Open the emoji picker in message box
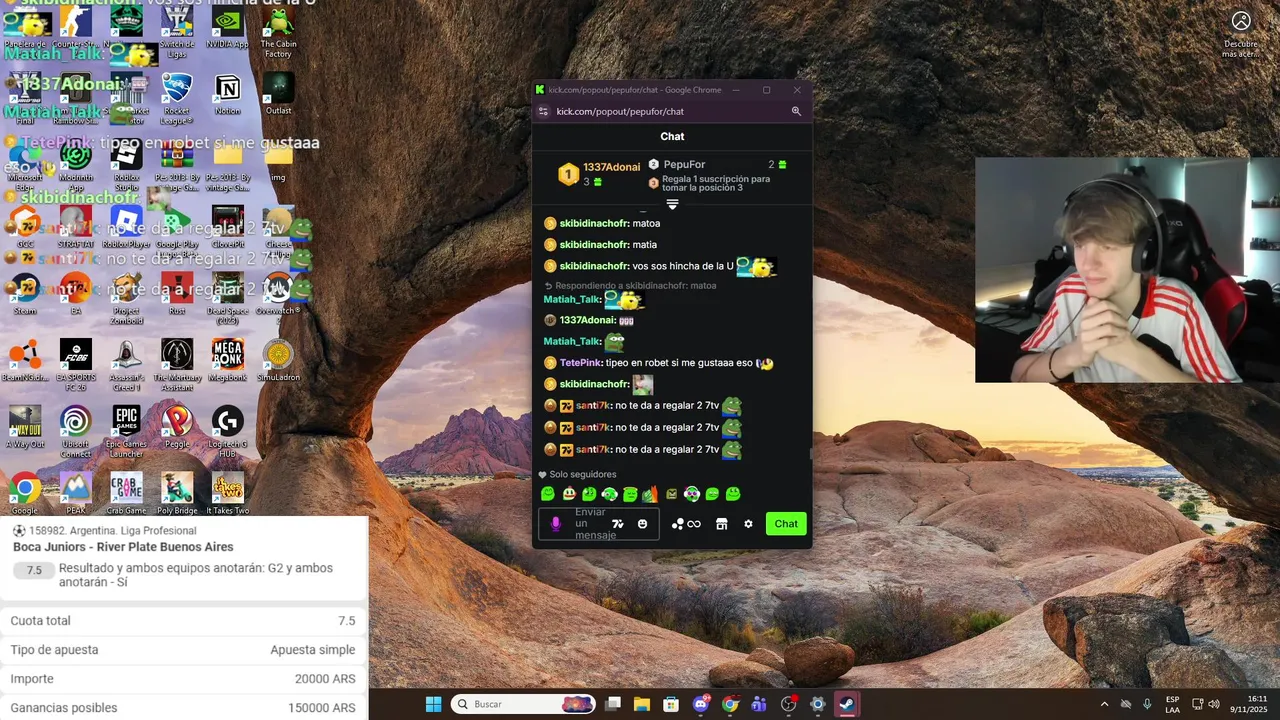 point(642,524)
